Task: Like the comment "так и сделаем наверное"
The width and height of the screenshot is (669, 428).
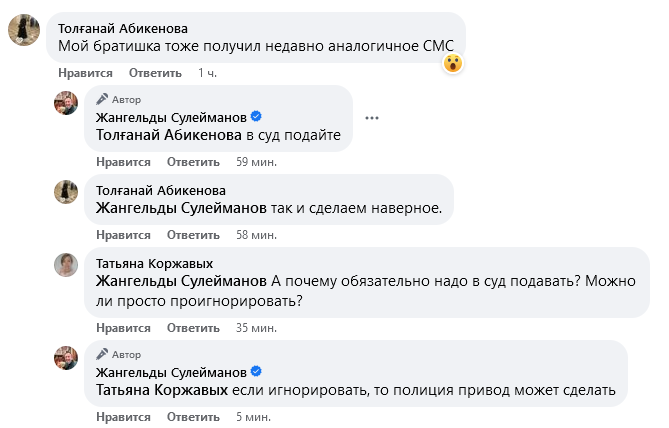Action: (x=122, y=235)
